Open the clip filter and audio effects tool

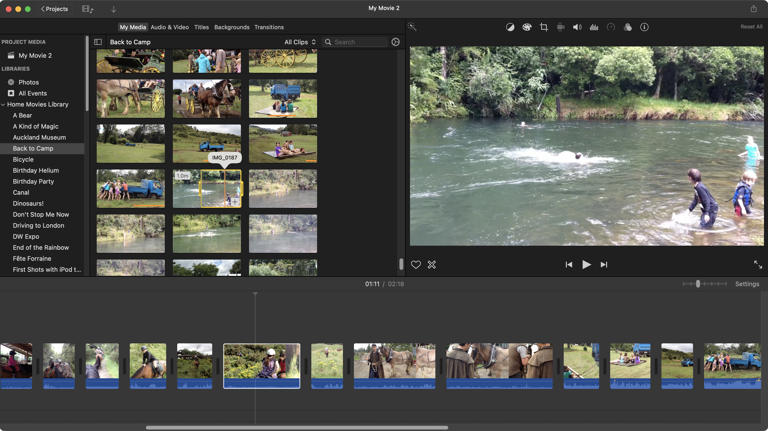coord(627,27)
